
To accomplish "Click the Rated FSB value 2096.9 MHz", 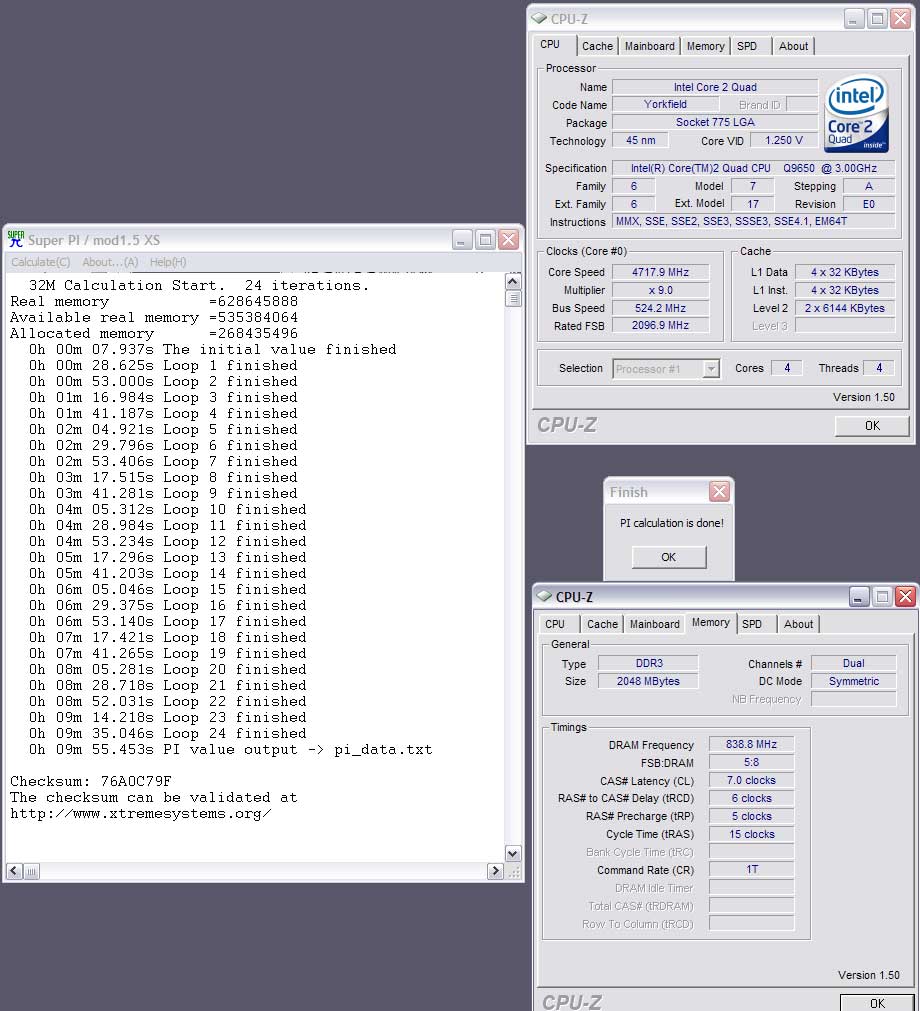I will point(660,326).
